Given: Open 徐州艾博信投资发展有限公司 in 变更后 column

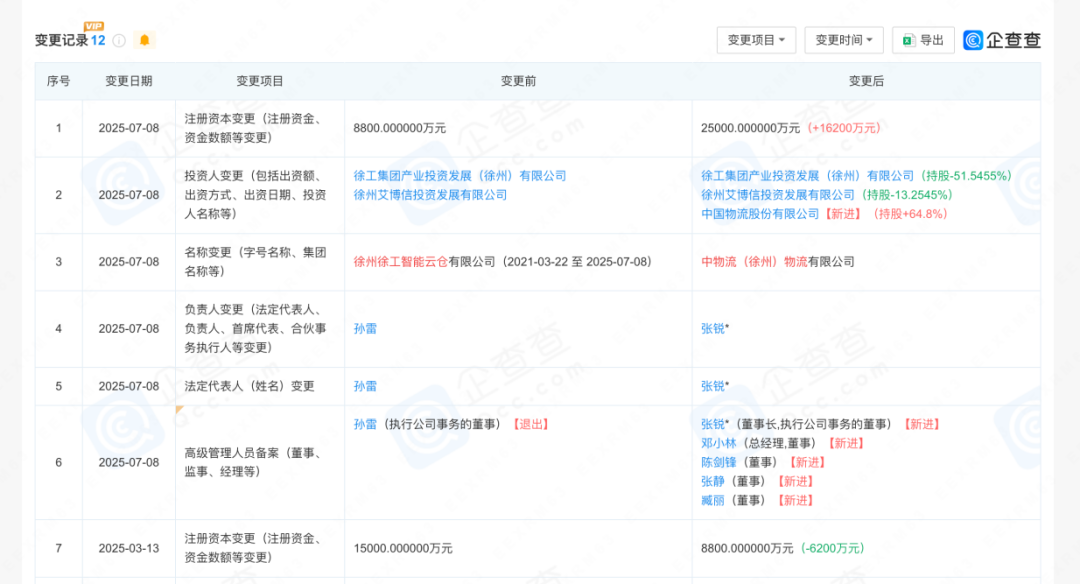Looking at the screenshot, I should point(778,195).
